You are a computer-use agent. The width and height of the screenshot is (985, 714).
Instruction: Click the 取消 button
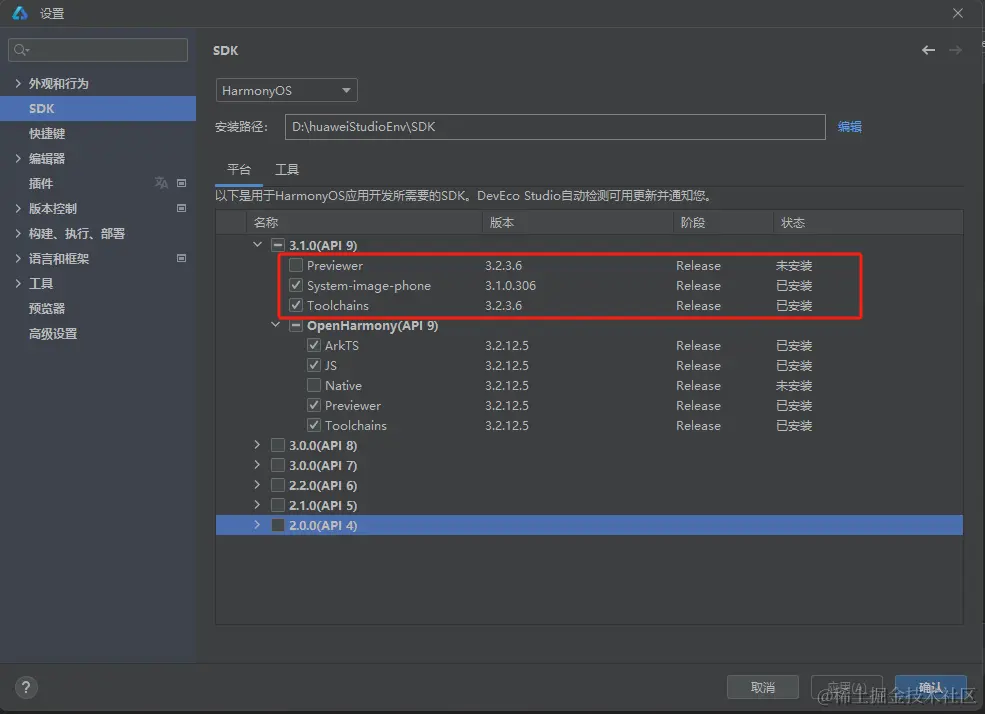pos(763,687)
